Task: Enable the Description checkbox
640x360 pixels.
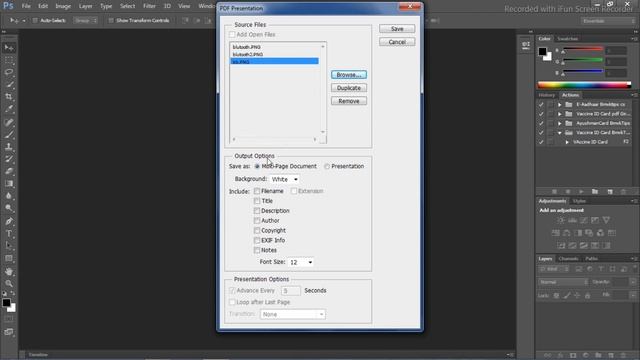Action: 257,211
